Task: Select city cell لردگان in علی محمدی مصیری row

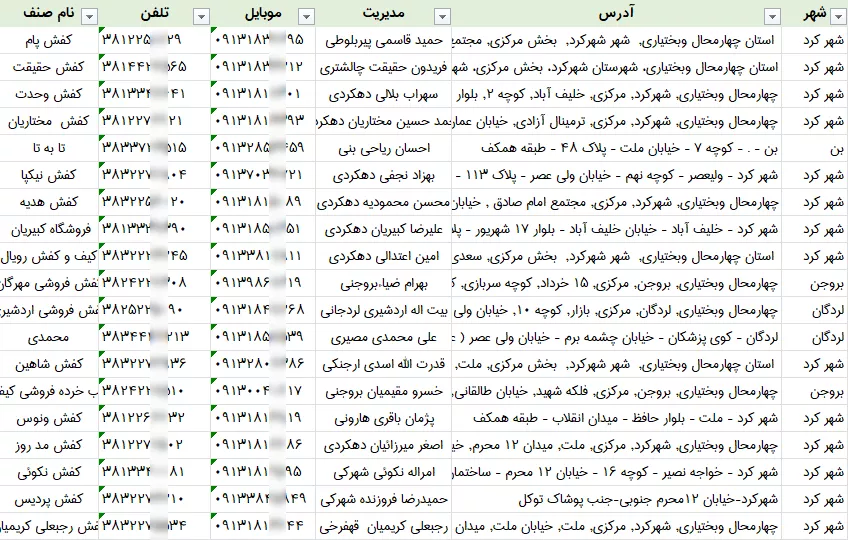Action: click(x=815, y=338)
